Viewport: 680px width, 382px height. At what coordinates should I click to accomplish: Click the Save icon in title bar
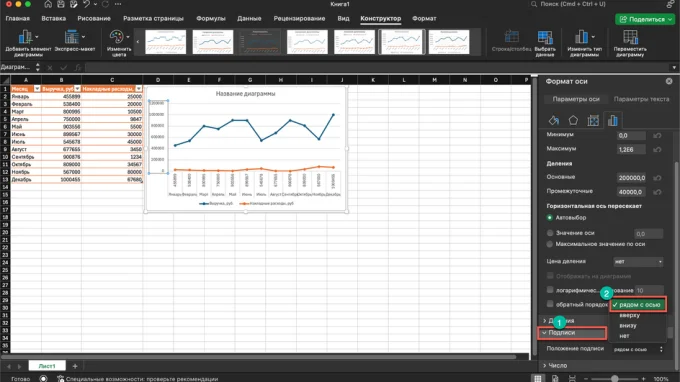(61, 4)
